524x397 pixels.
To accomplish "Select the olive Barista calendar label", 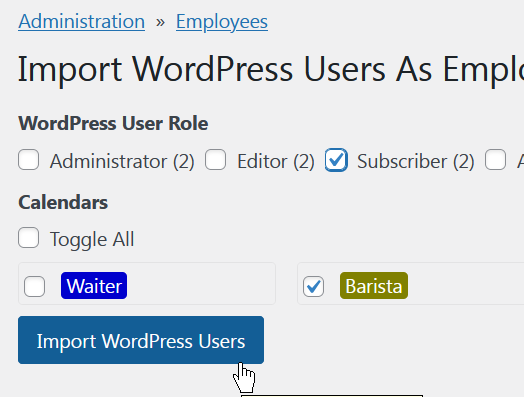I will pyautogui.click(x=374, y=286).
